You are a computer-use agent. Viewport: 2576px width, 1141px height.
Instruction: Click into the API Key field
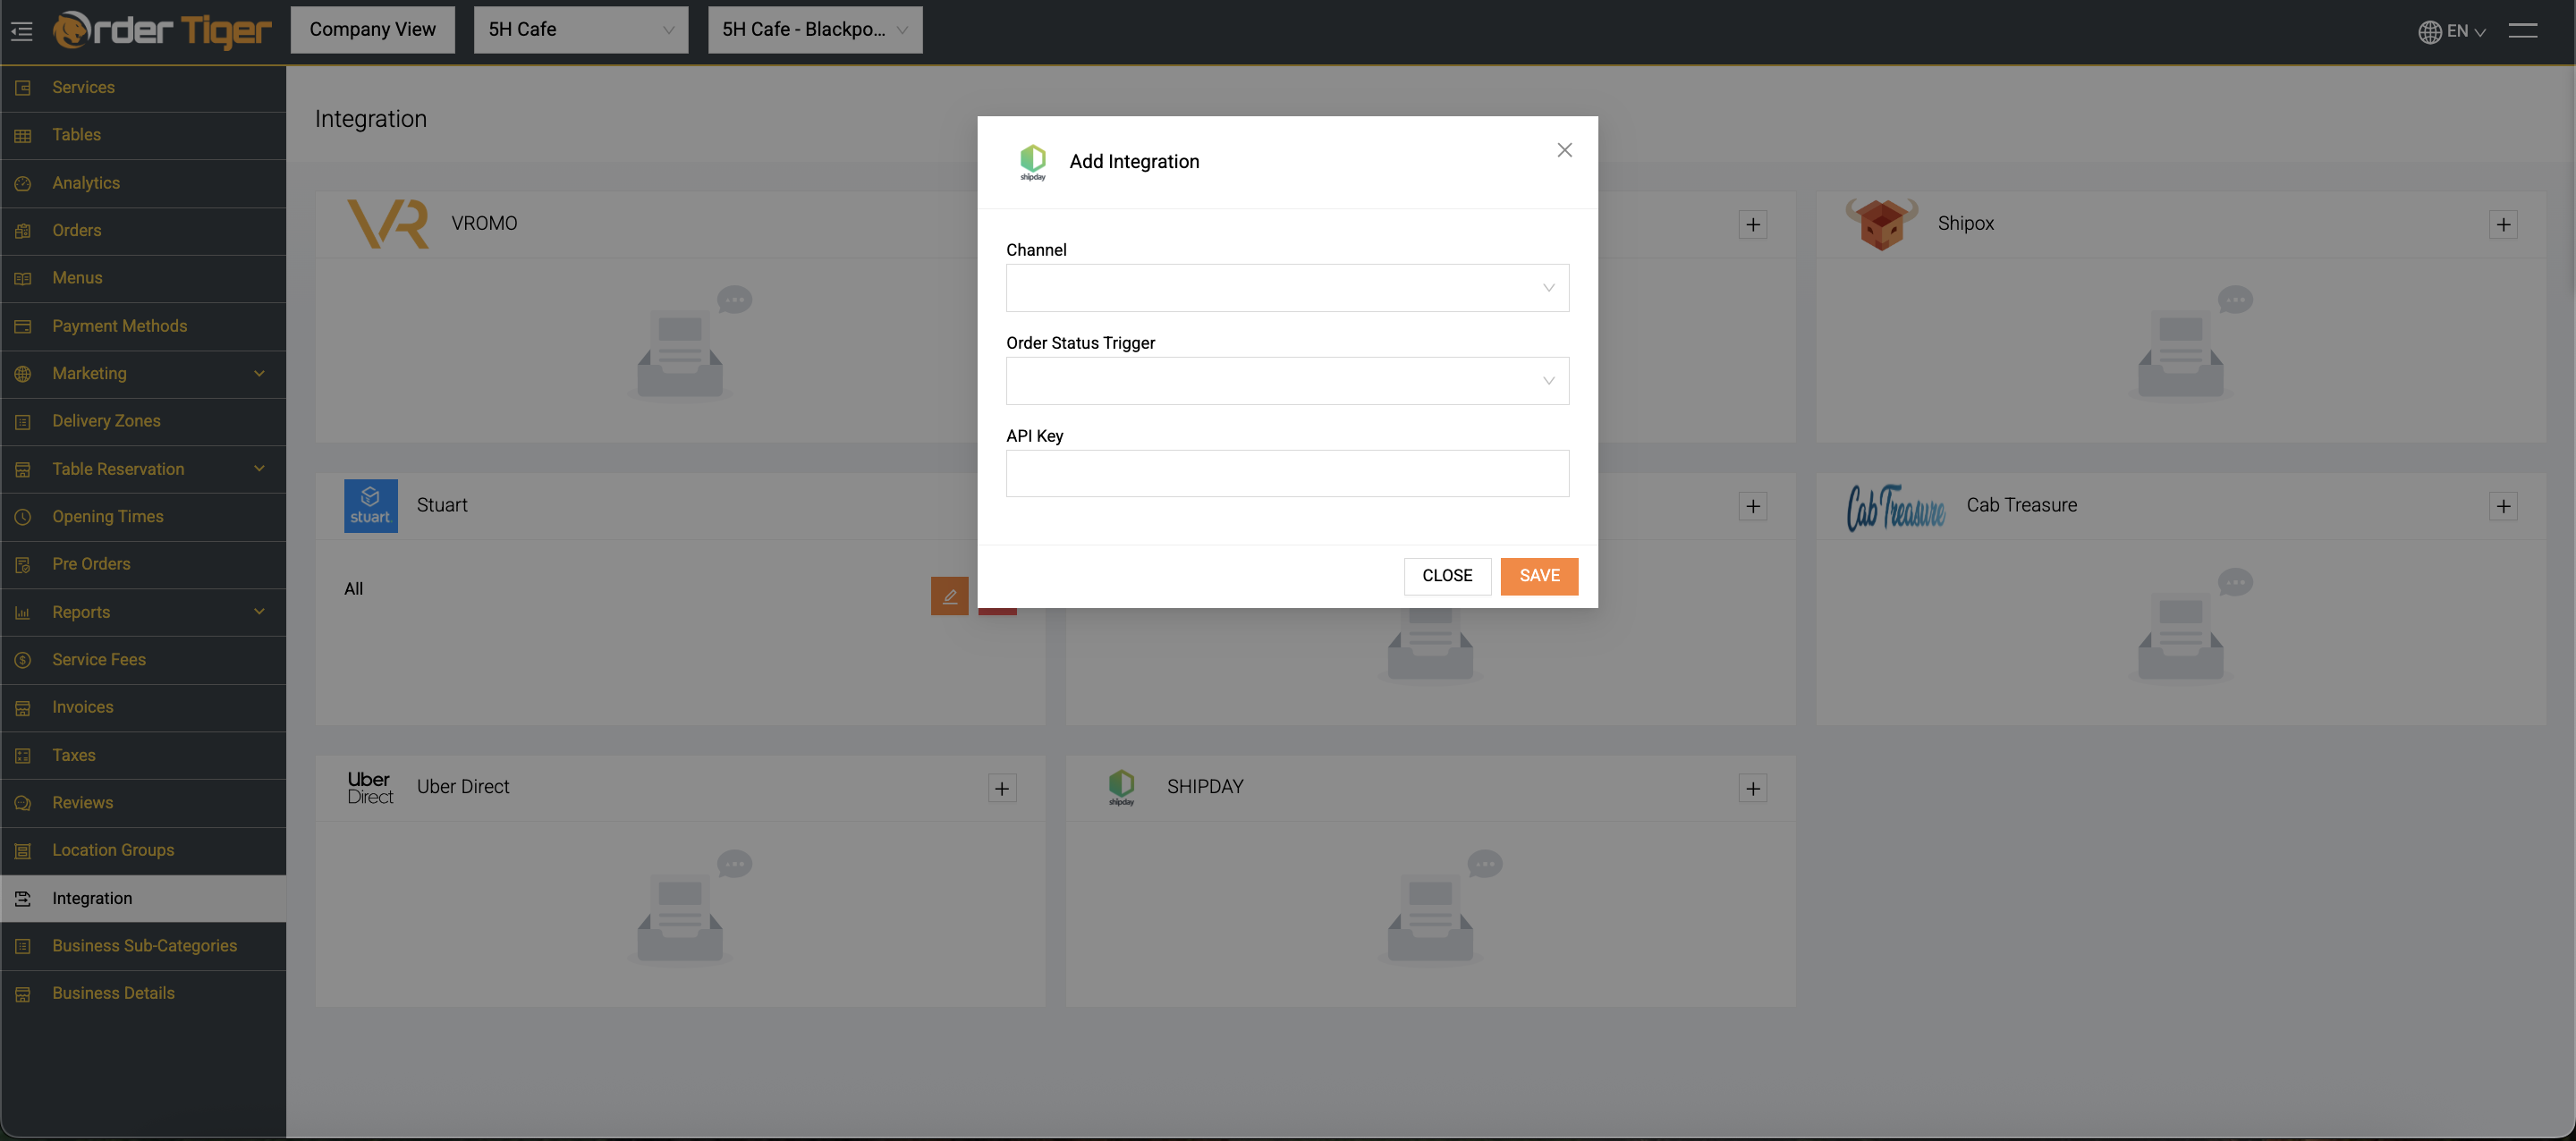coord(1286,474)
